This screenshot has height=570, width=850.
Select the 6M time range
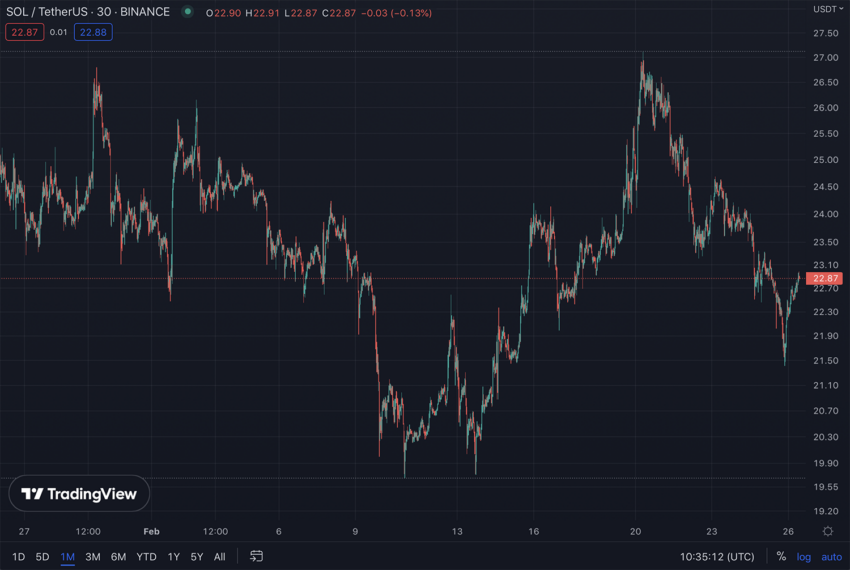point(118,557)
